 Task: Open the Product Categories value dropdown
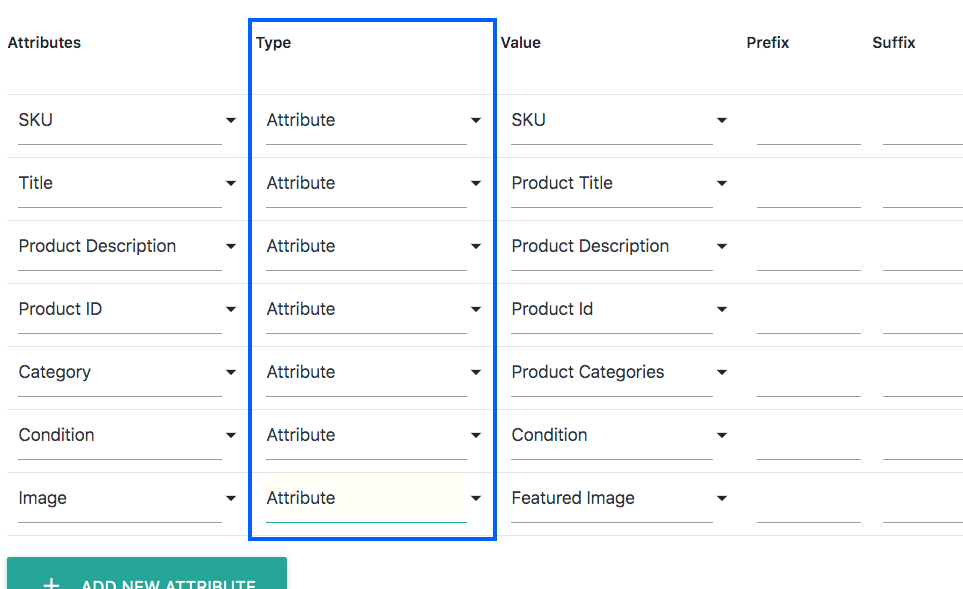619,372
